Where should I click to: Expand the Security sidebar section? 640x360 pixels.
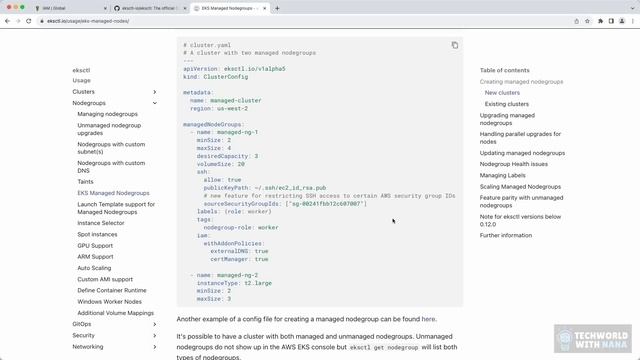pyautogui.click(x=155, y=336)
